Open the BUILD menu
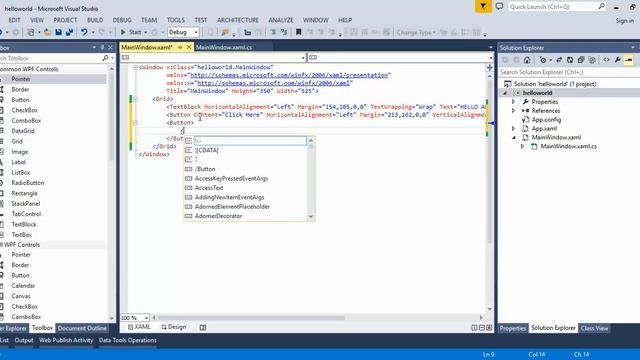The image size is (640, 360). 95,20
